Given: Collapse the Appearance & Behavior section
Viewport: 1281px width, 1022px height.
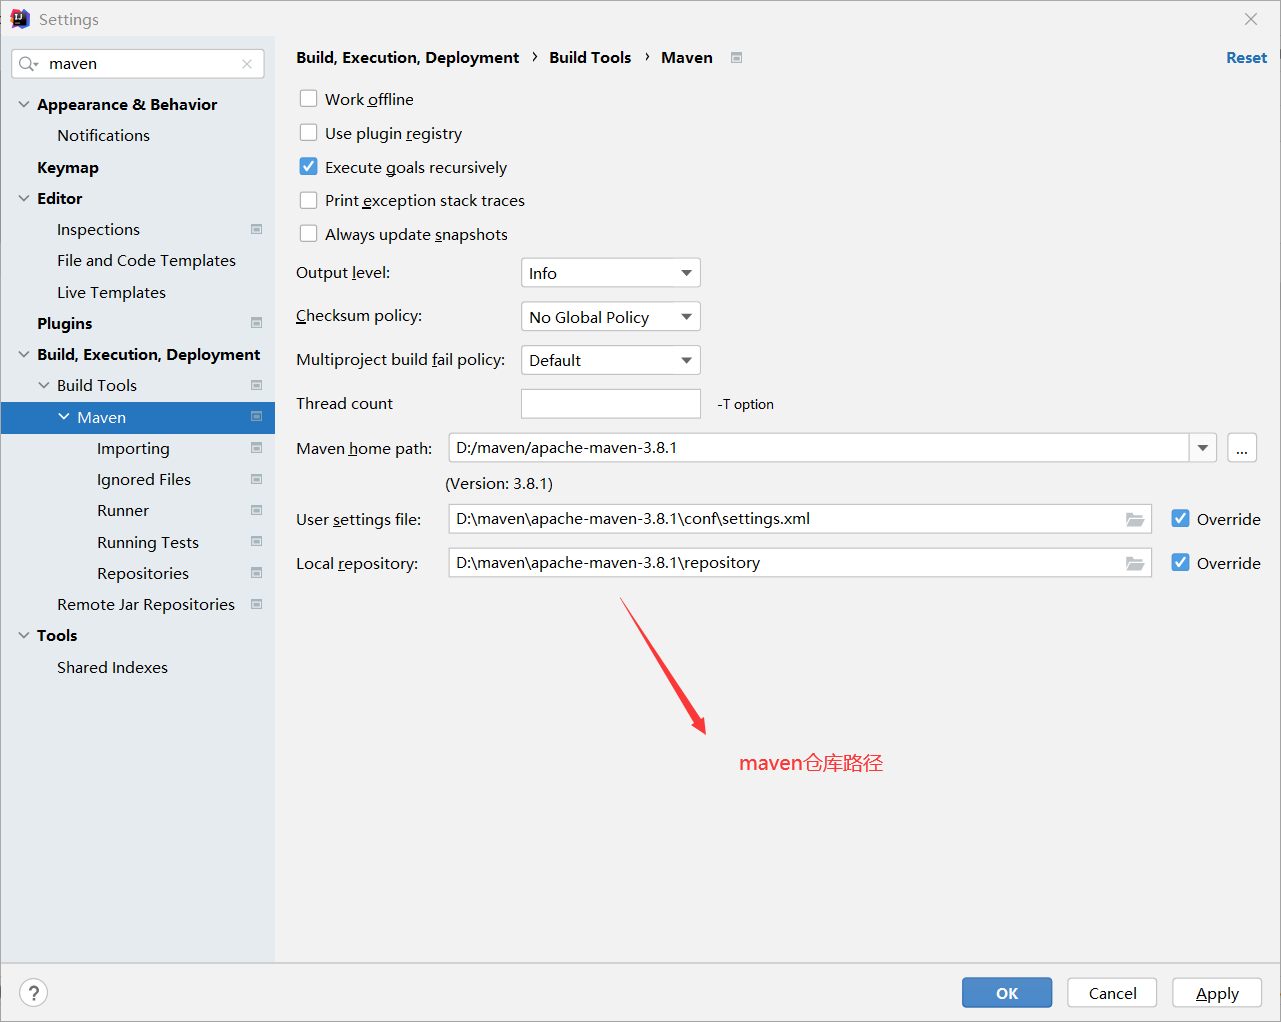Looking at the screenshot, I should (24, 104).
